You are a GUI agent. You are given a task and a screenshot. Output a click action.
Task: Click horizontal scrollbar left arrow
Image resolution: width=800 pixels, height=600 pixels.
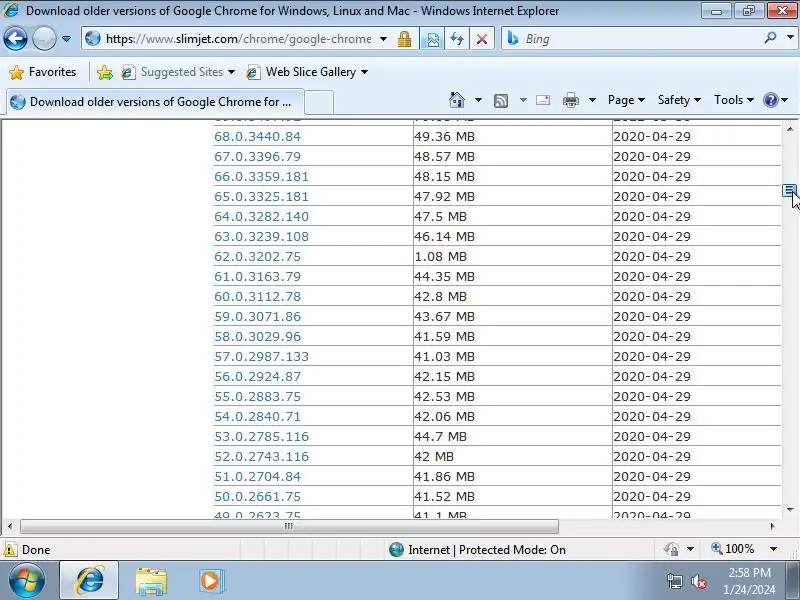click(x=10, y=526)
